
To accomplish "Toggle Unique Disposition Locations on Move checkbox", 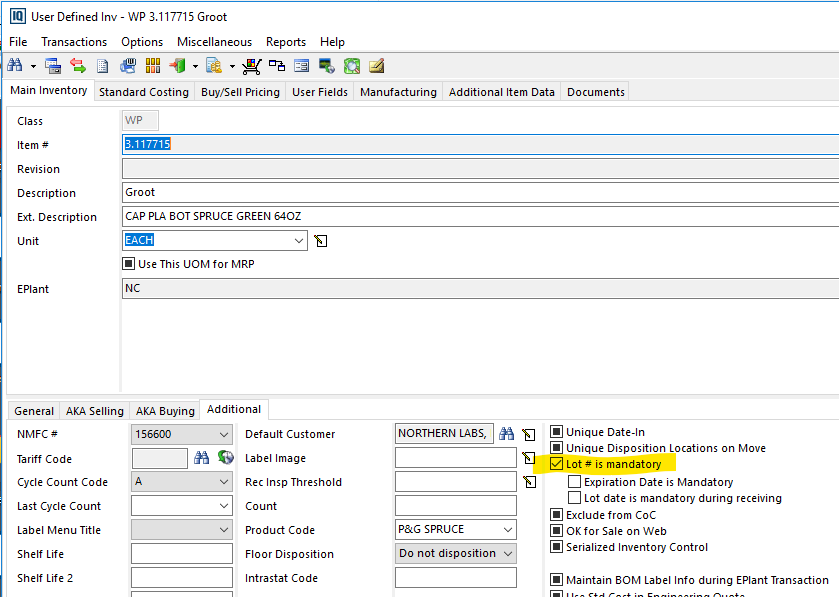I will click(x=556, y=448).
